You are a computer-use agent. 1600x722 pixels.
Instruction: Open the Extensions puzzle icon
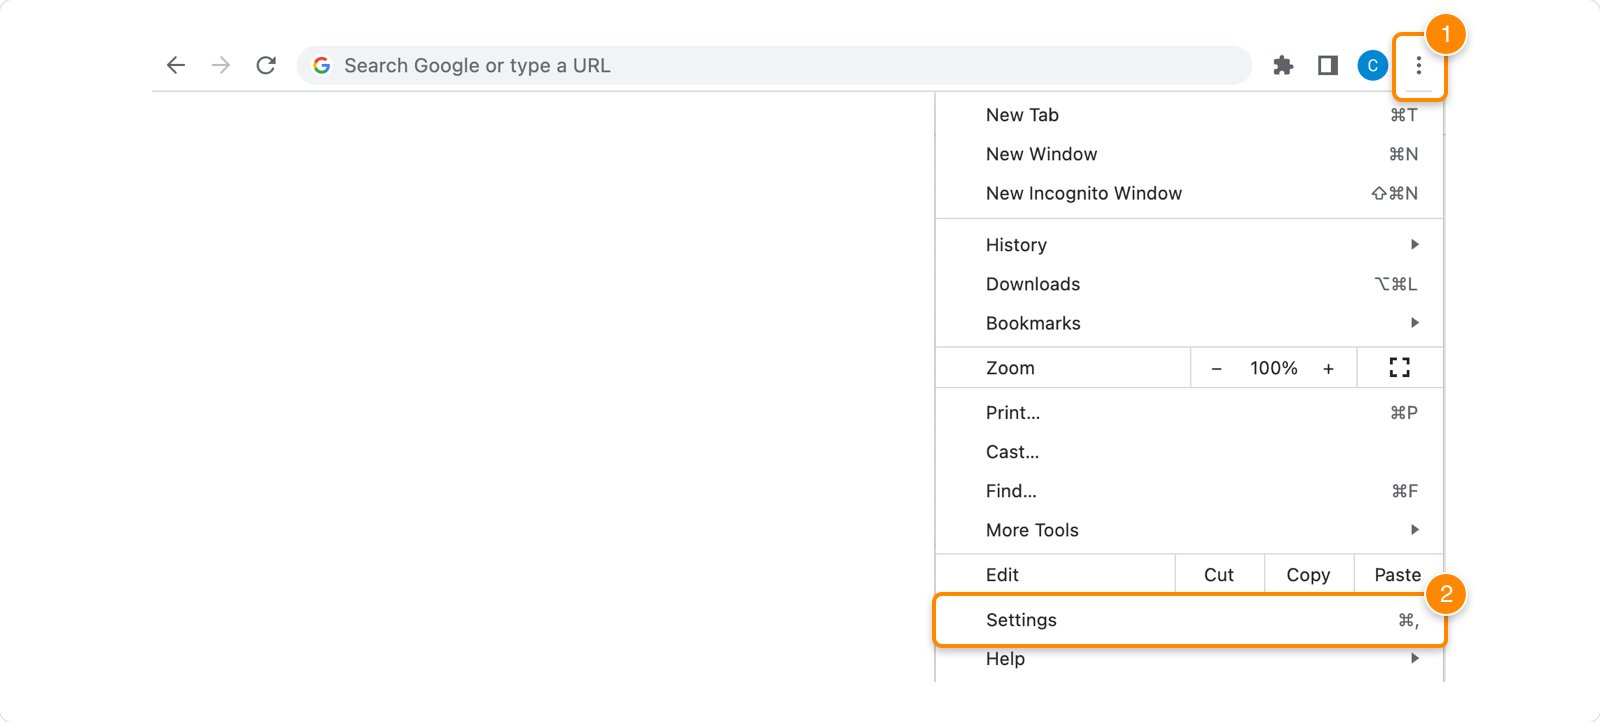point(1283,65)
